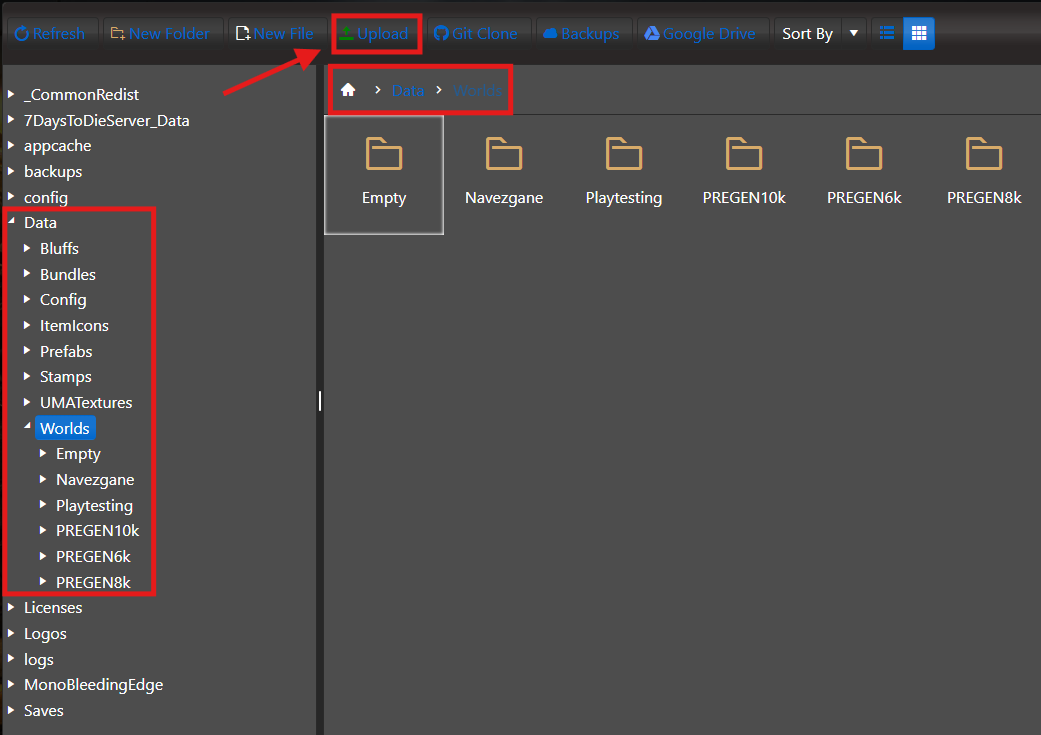Image resolution: width=1041 pixels, height=735 pixels.
Task: Open the PREGEN10k folder icon
Action: pos(744,154)
